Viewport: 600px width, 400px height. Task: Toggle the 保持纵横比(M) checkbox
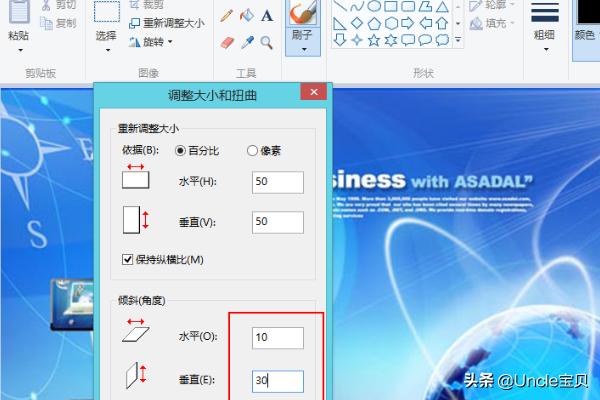[127, 260]
